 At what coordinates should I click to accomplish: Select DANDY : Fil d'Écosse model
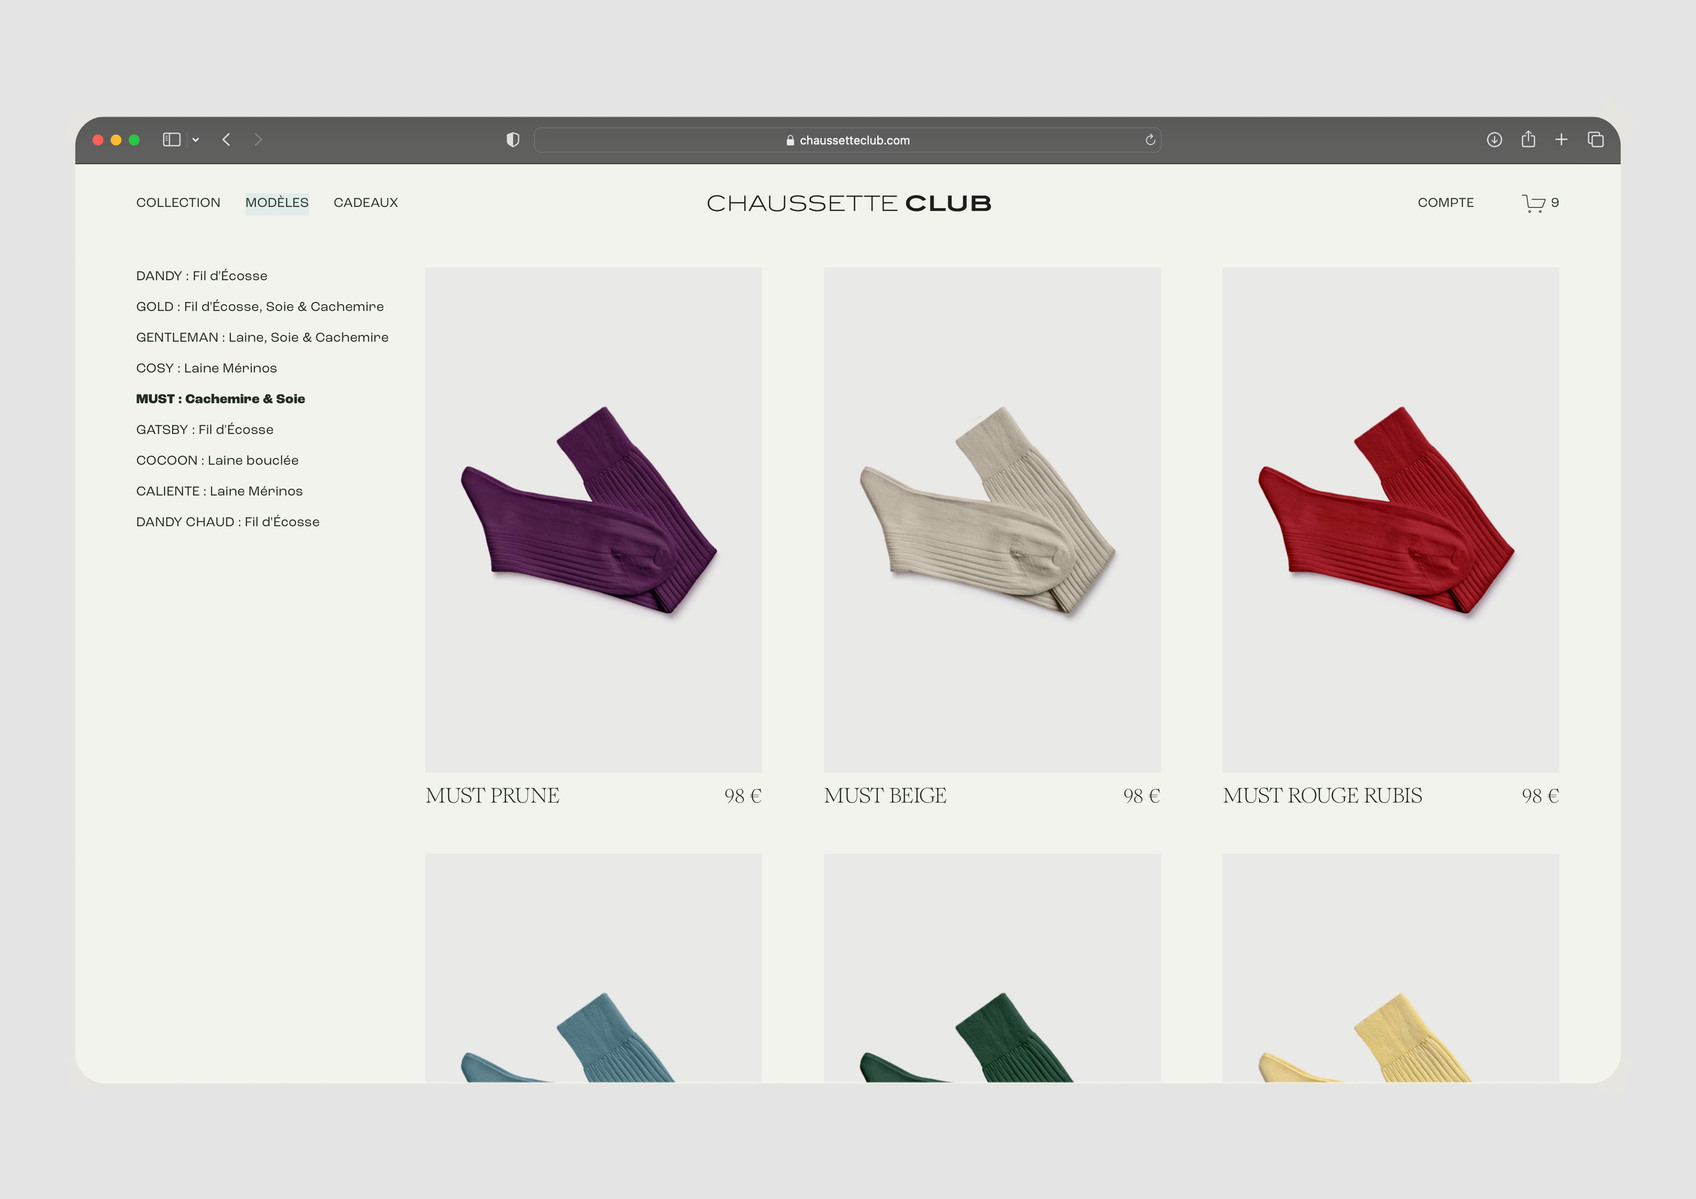pos(202,276)
